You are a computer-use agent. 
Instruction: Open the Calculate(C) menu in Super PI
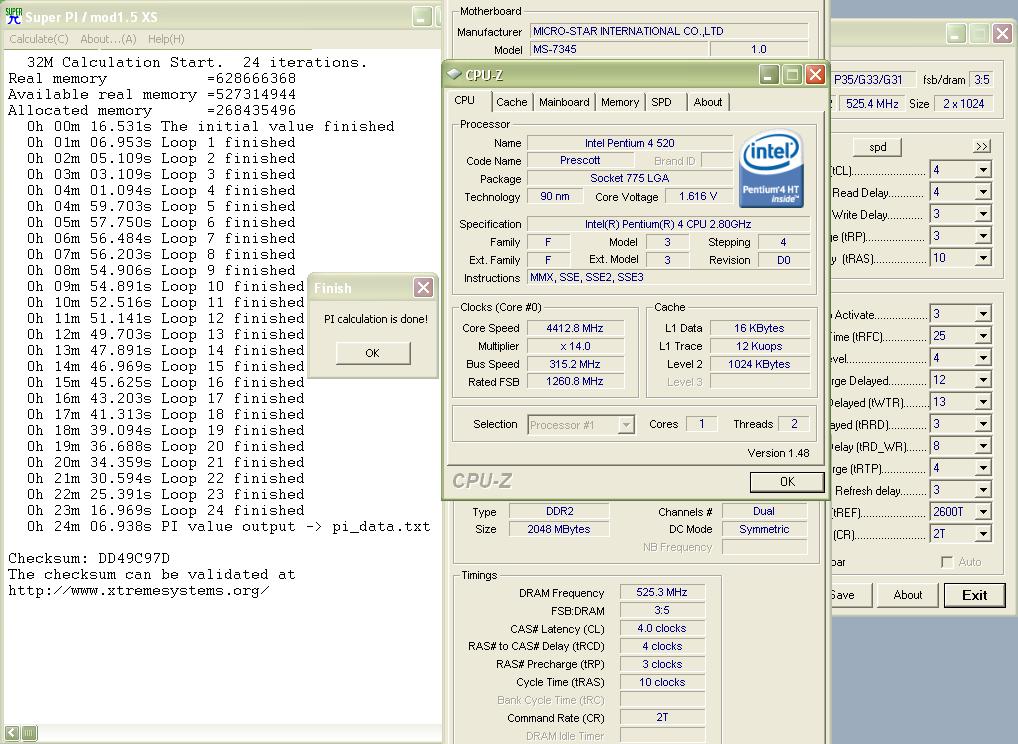(x=39, y=39)
